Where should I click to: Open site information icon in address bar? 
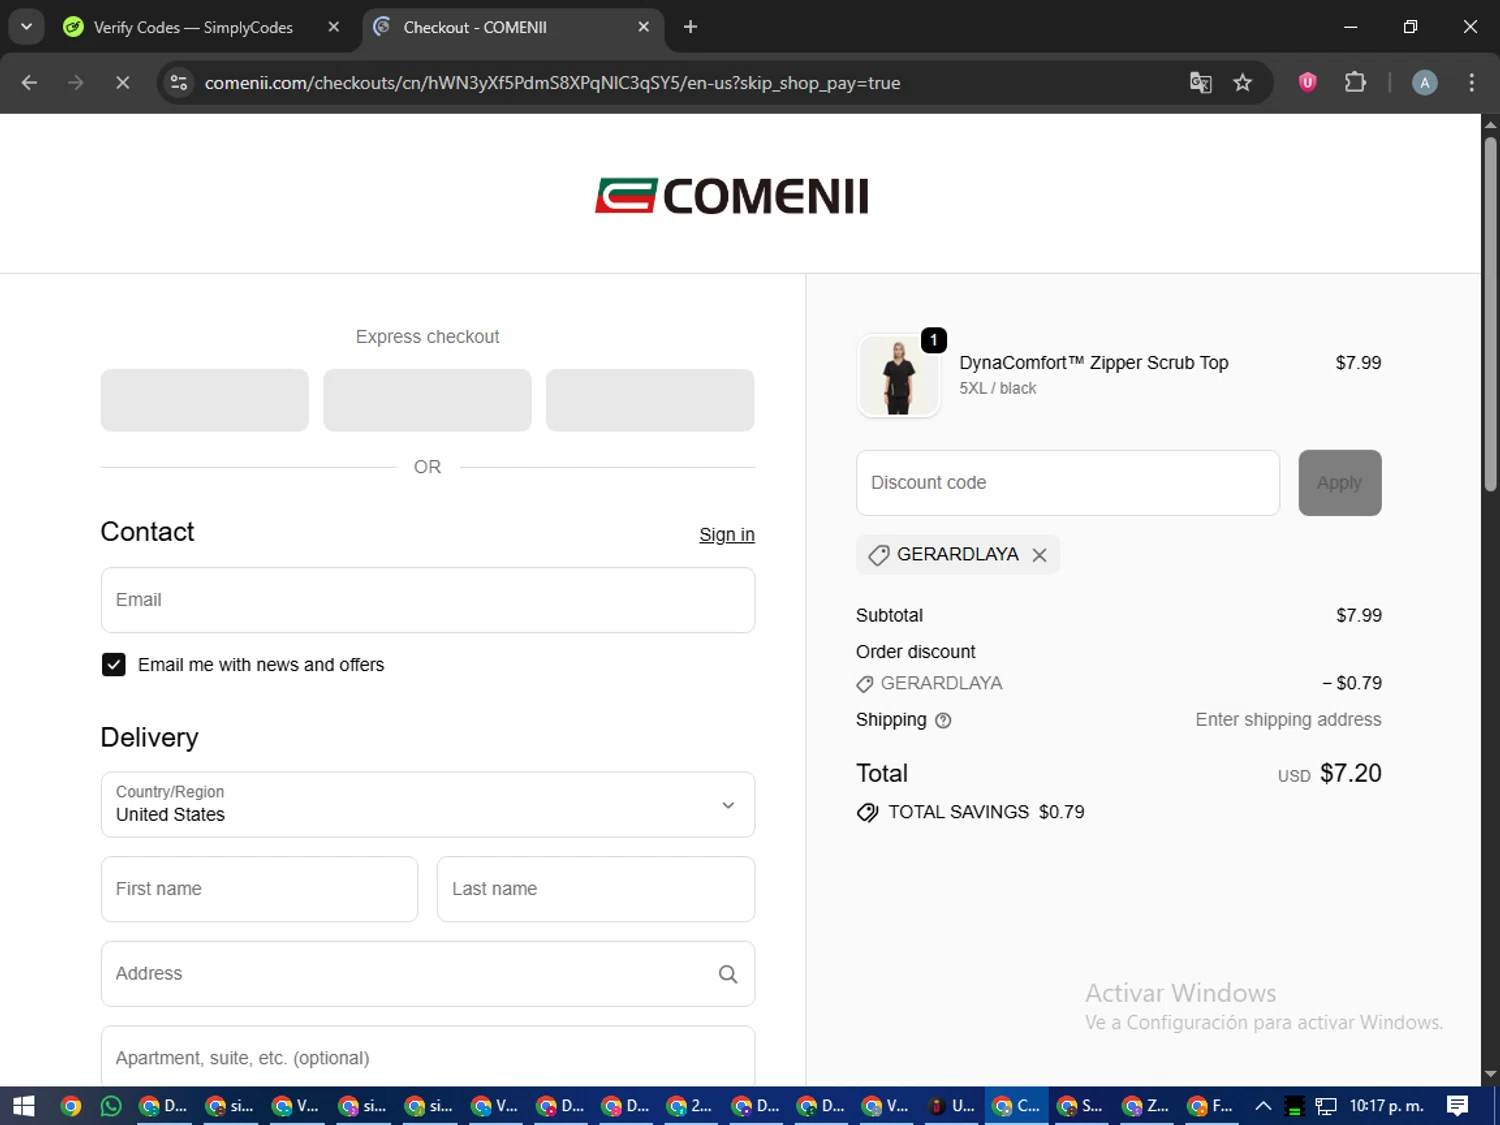click(x=179, y=83)
